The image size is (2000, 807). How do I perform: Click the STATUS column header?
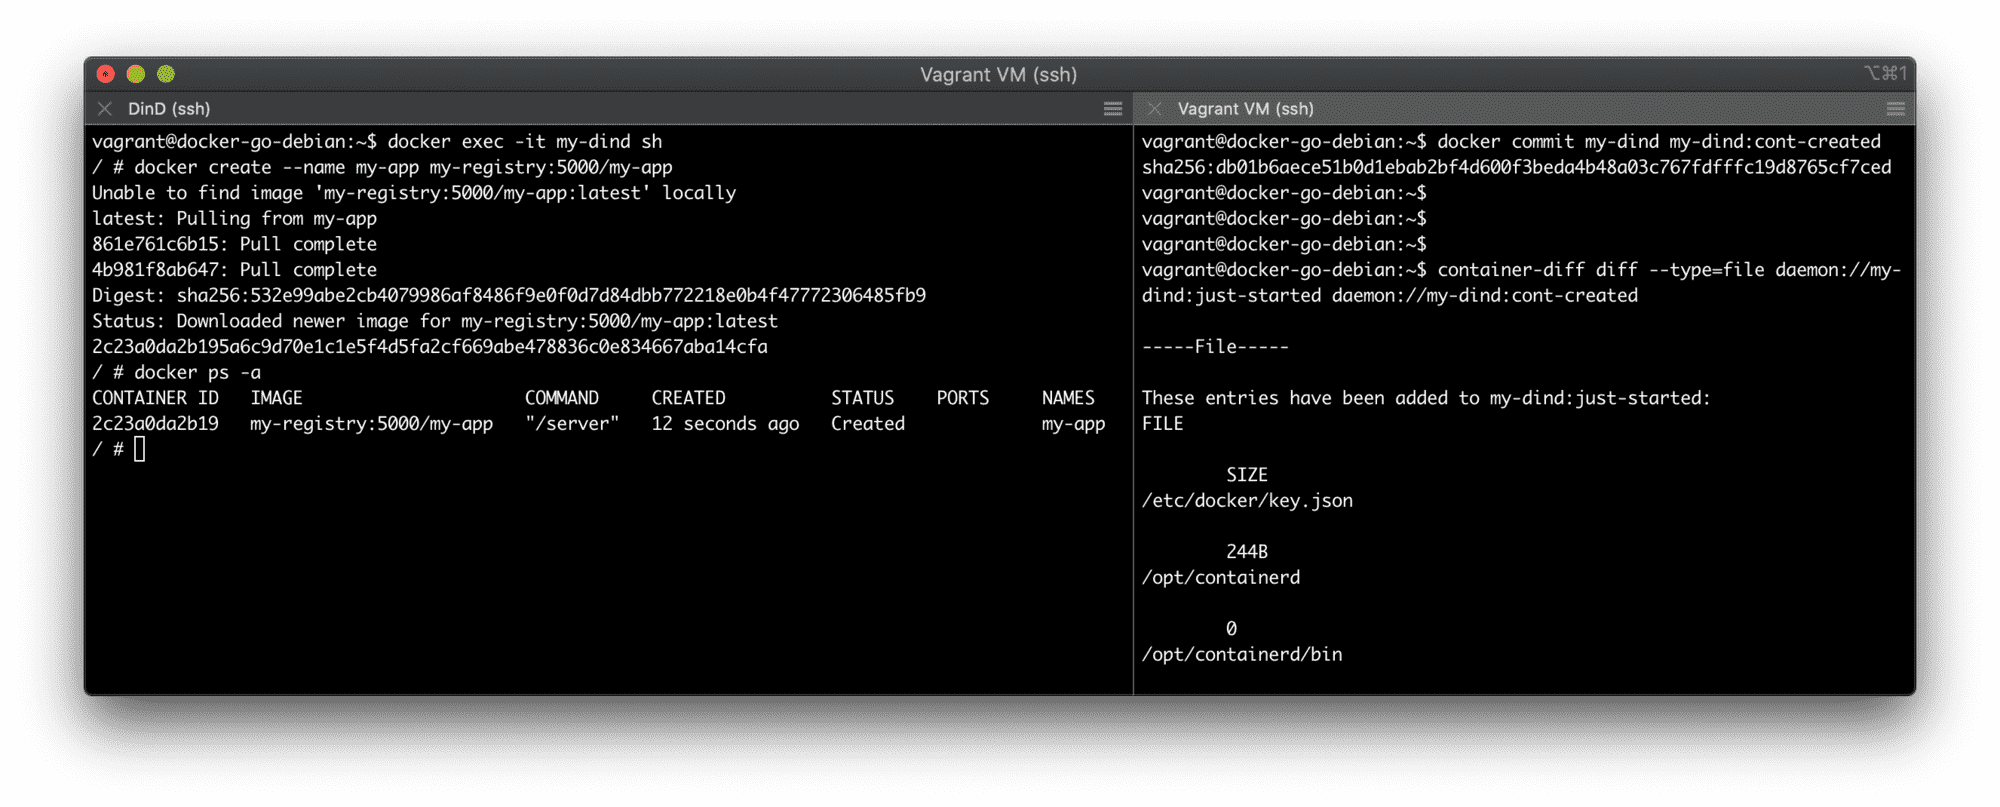tap(863, 398)
